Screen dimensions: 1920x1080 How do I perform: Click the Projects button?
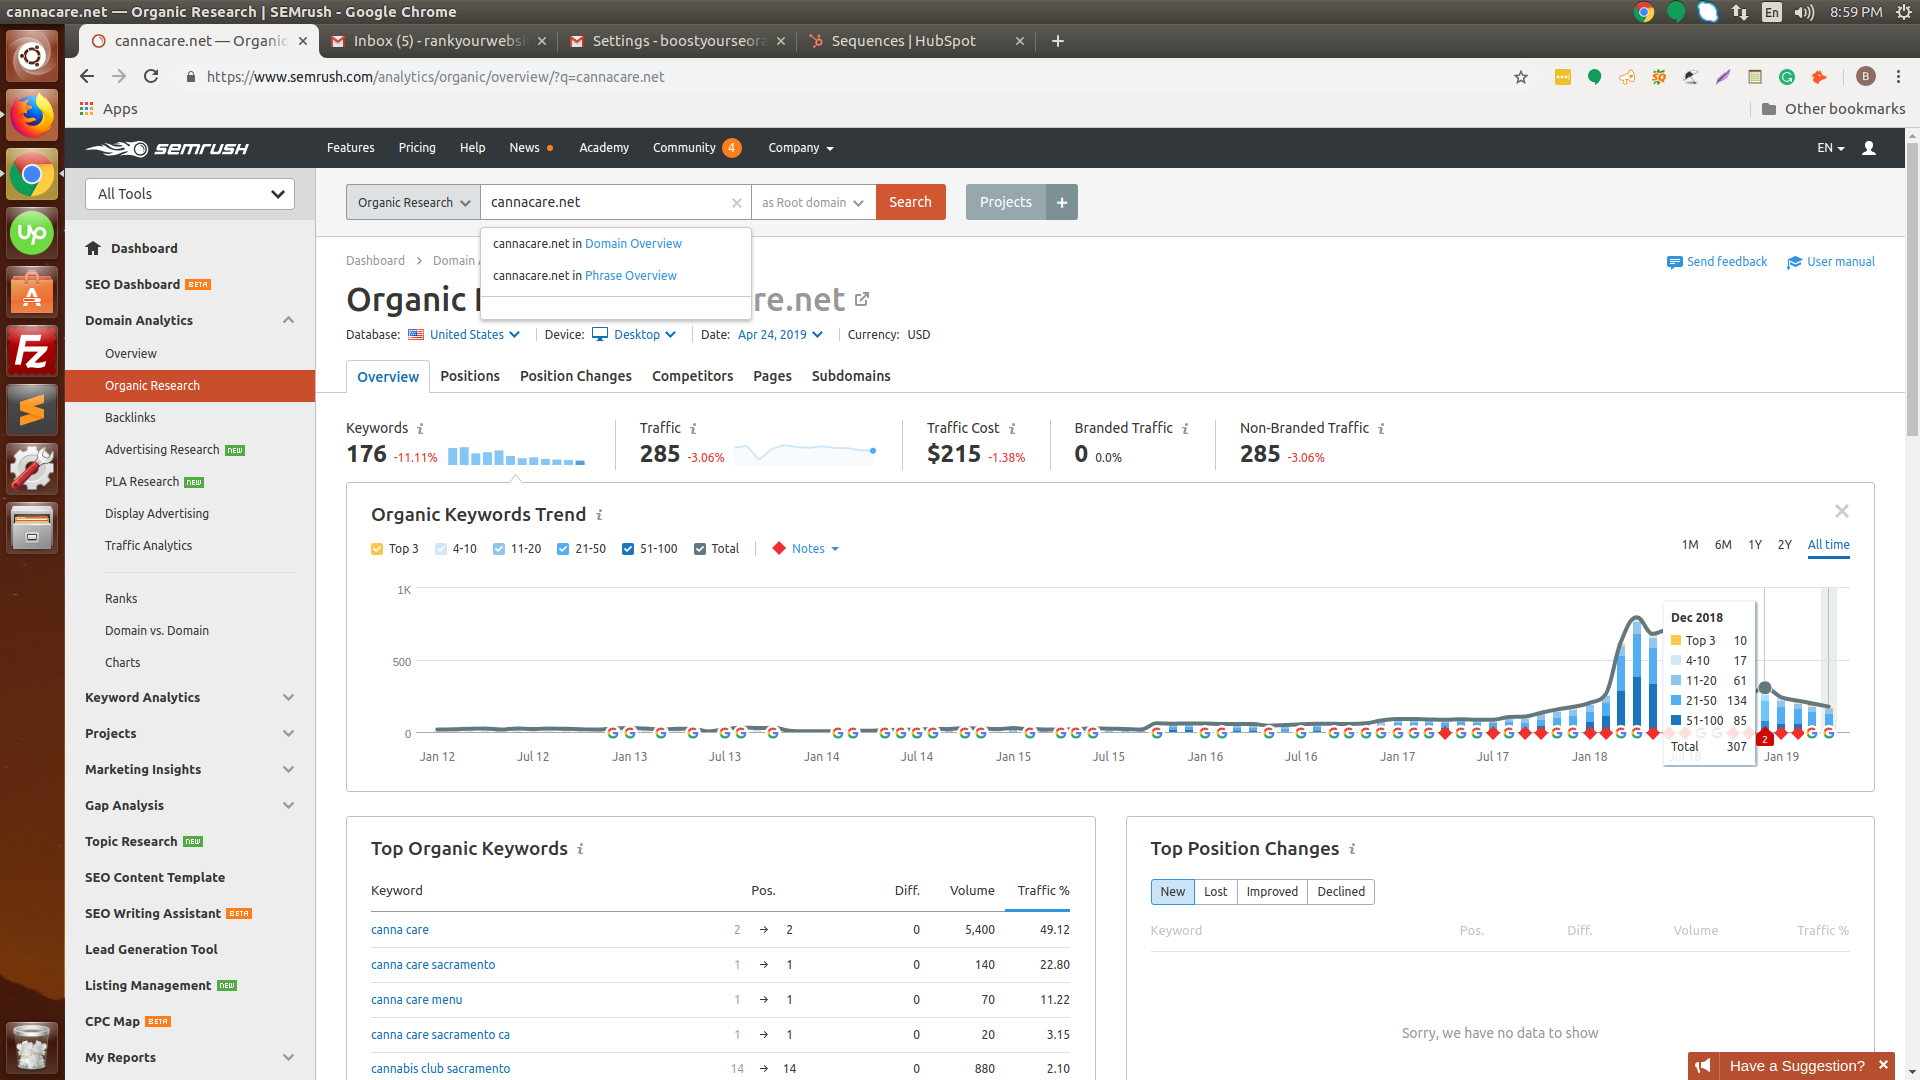(x=1005, y=202)
